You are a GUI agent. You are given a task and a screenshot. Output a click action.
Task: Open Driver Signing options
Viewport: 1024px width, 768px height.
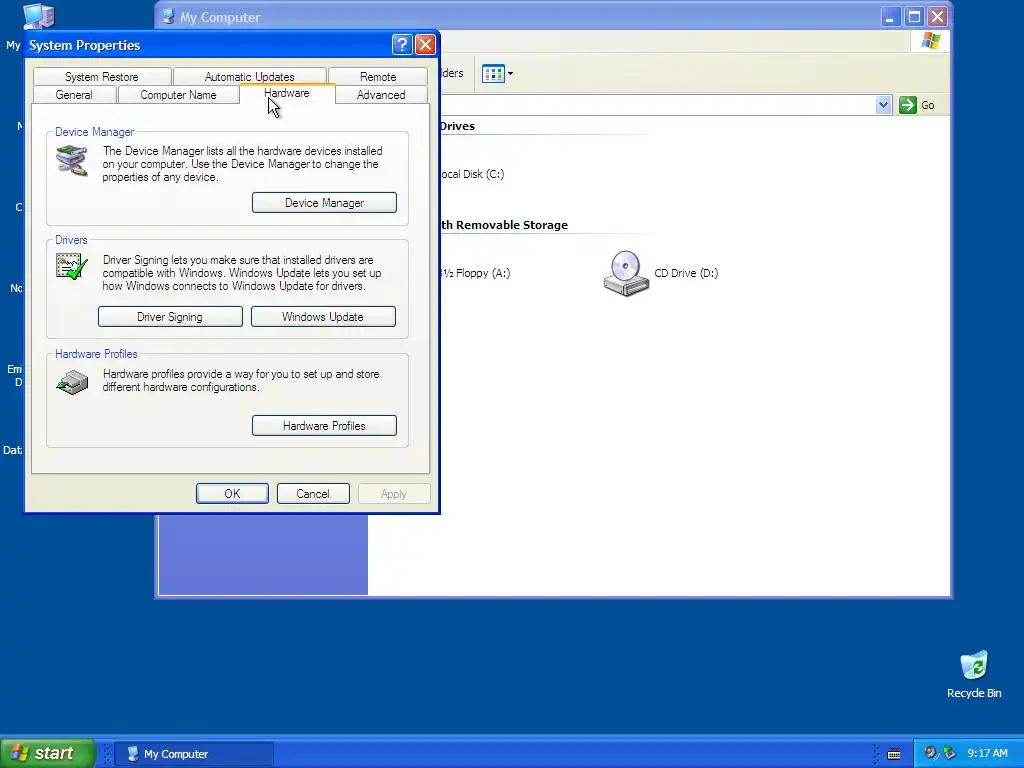[170, 317]
